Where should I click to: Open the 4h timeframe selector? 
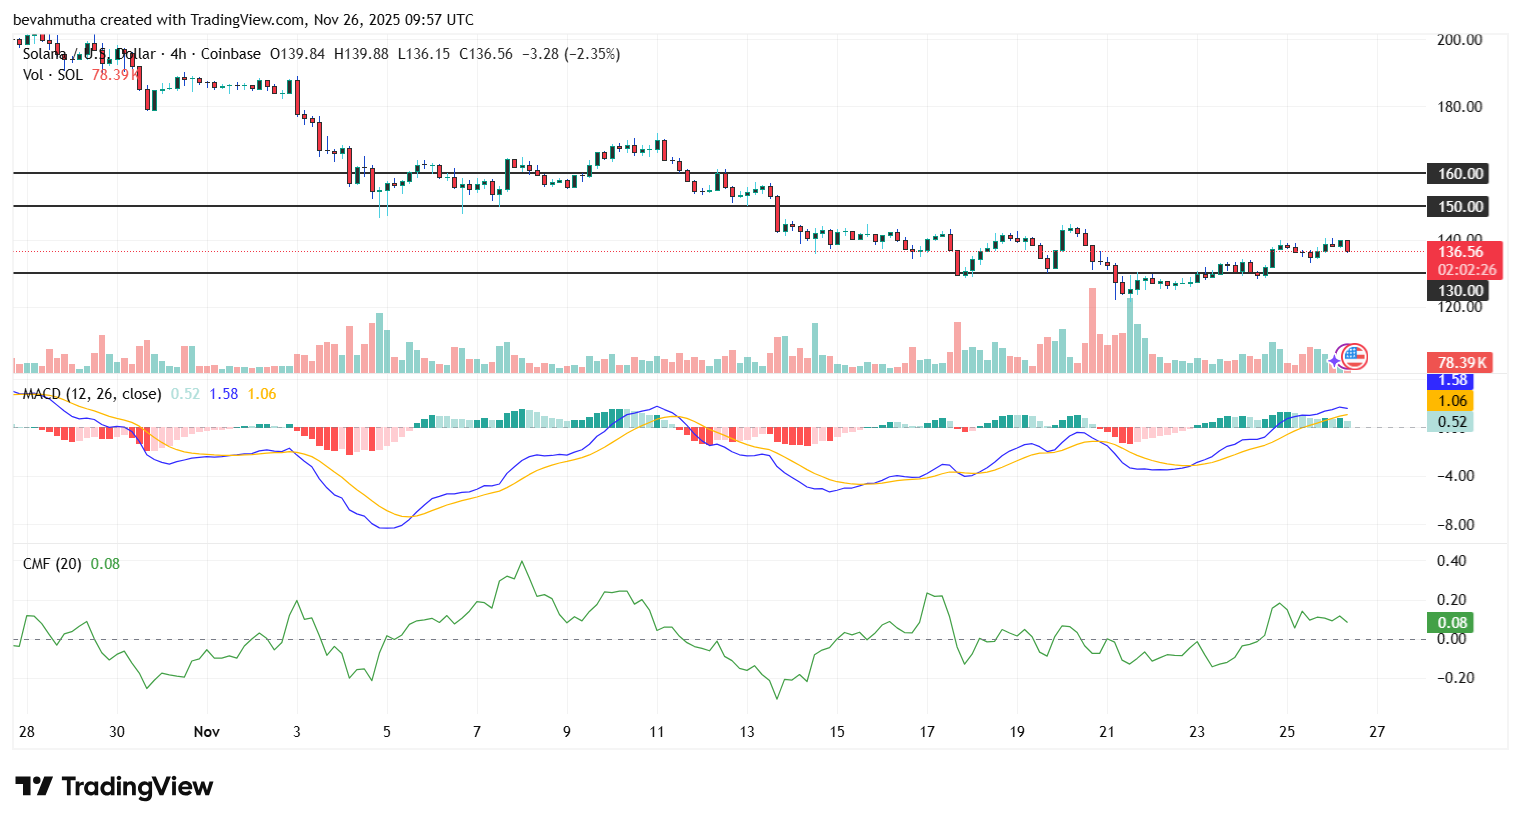coord(178,54)
